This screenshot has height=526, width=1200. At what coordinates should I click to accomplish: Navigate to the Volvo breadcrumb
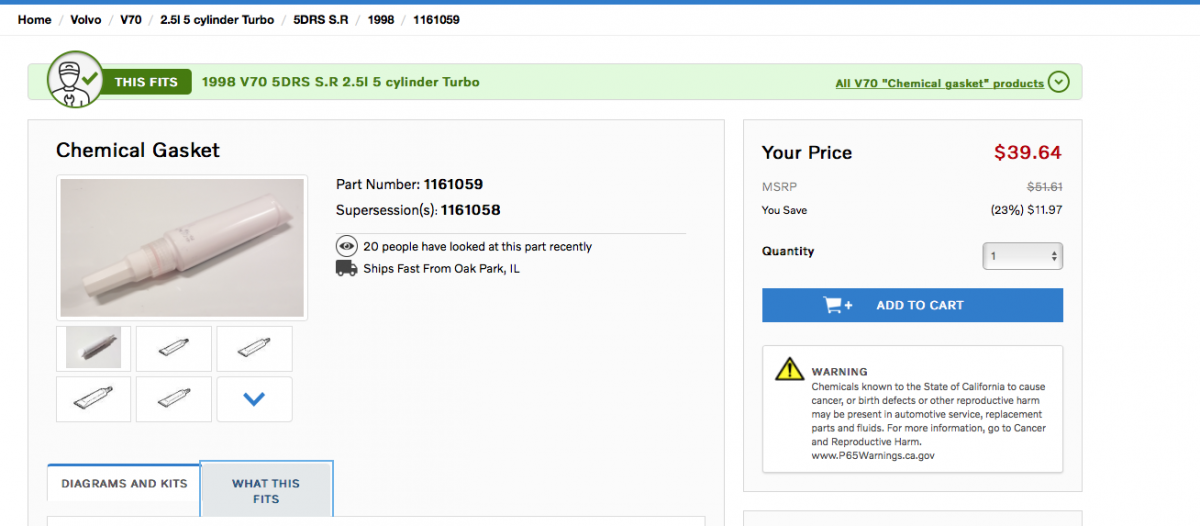[86, 20]
